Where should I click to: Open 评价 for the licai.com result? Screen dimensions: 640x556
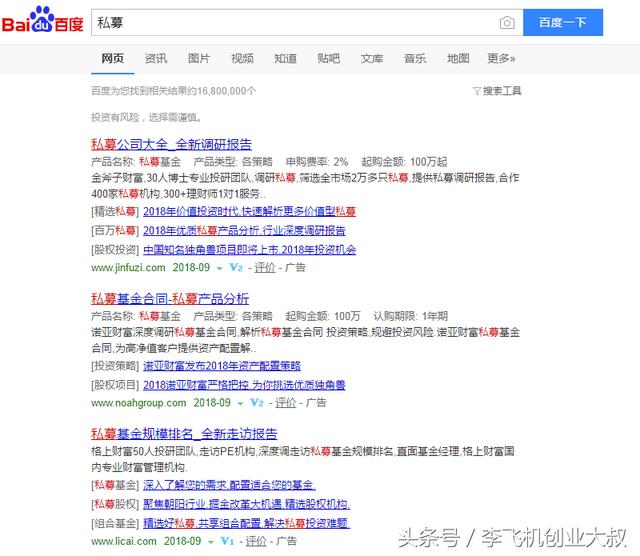point(256,541)
